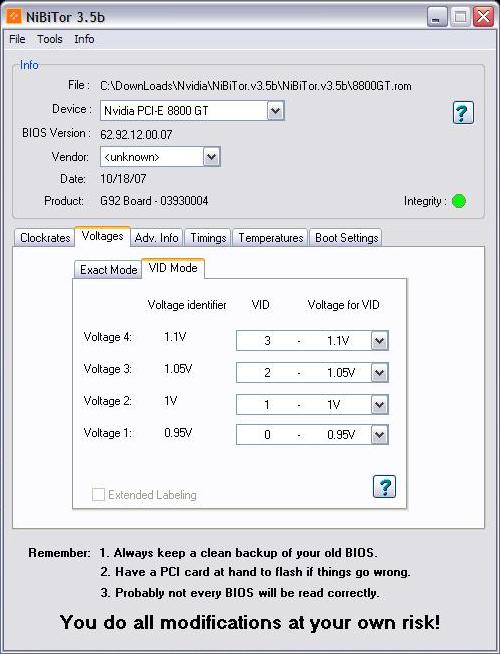Open the Tools menu
500x654 pixels.
pos(50,39)
